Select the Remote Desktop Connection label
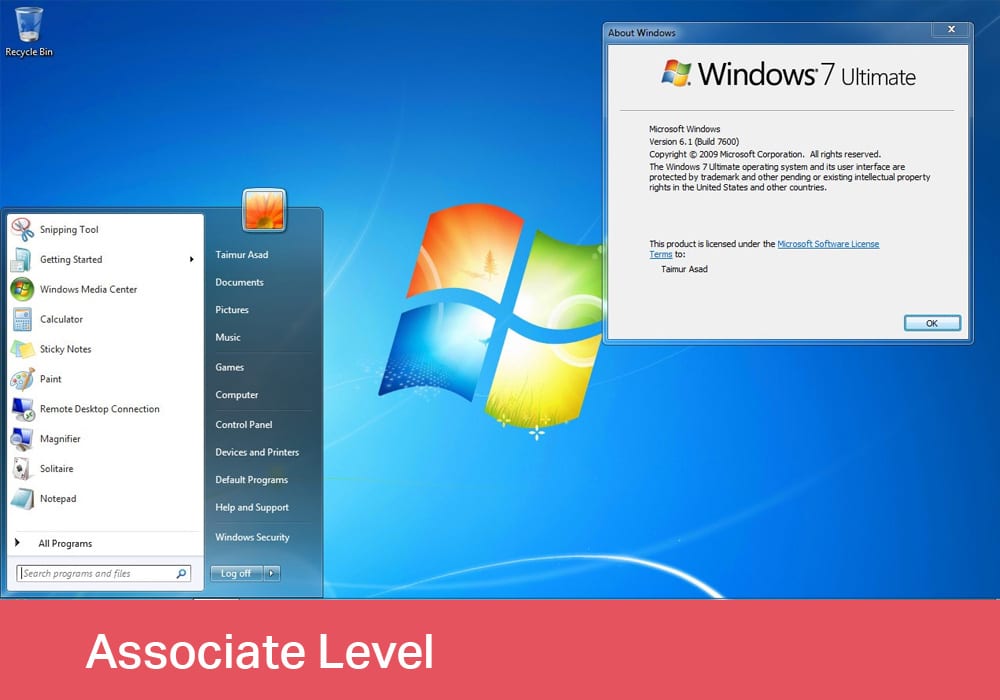This screenshot has width=1000, height=700. coord(99,409)
